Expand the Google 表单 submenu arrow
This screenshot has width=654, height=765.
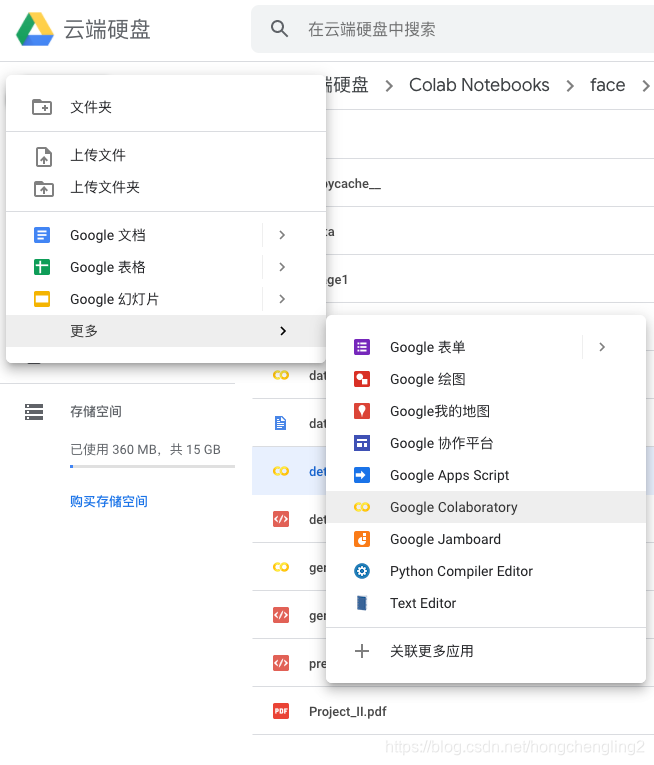(x=602, y=347)
